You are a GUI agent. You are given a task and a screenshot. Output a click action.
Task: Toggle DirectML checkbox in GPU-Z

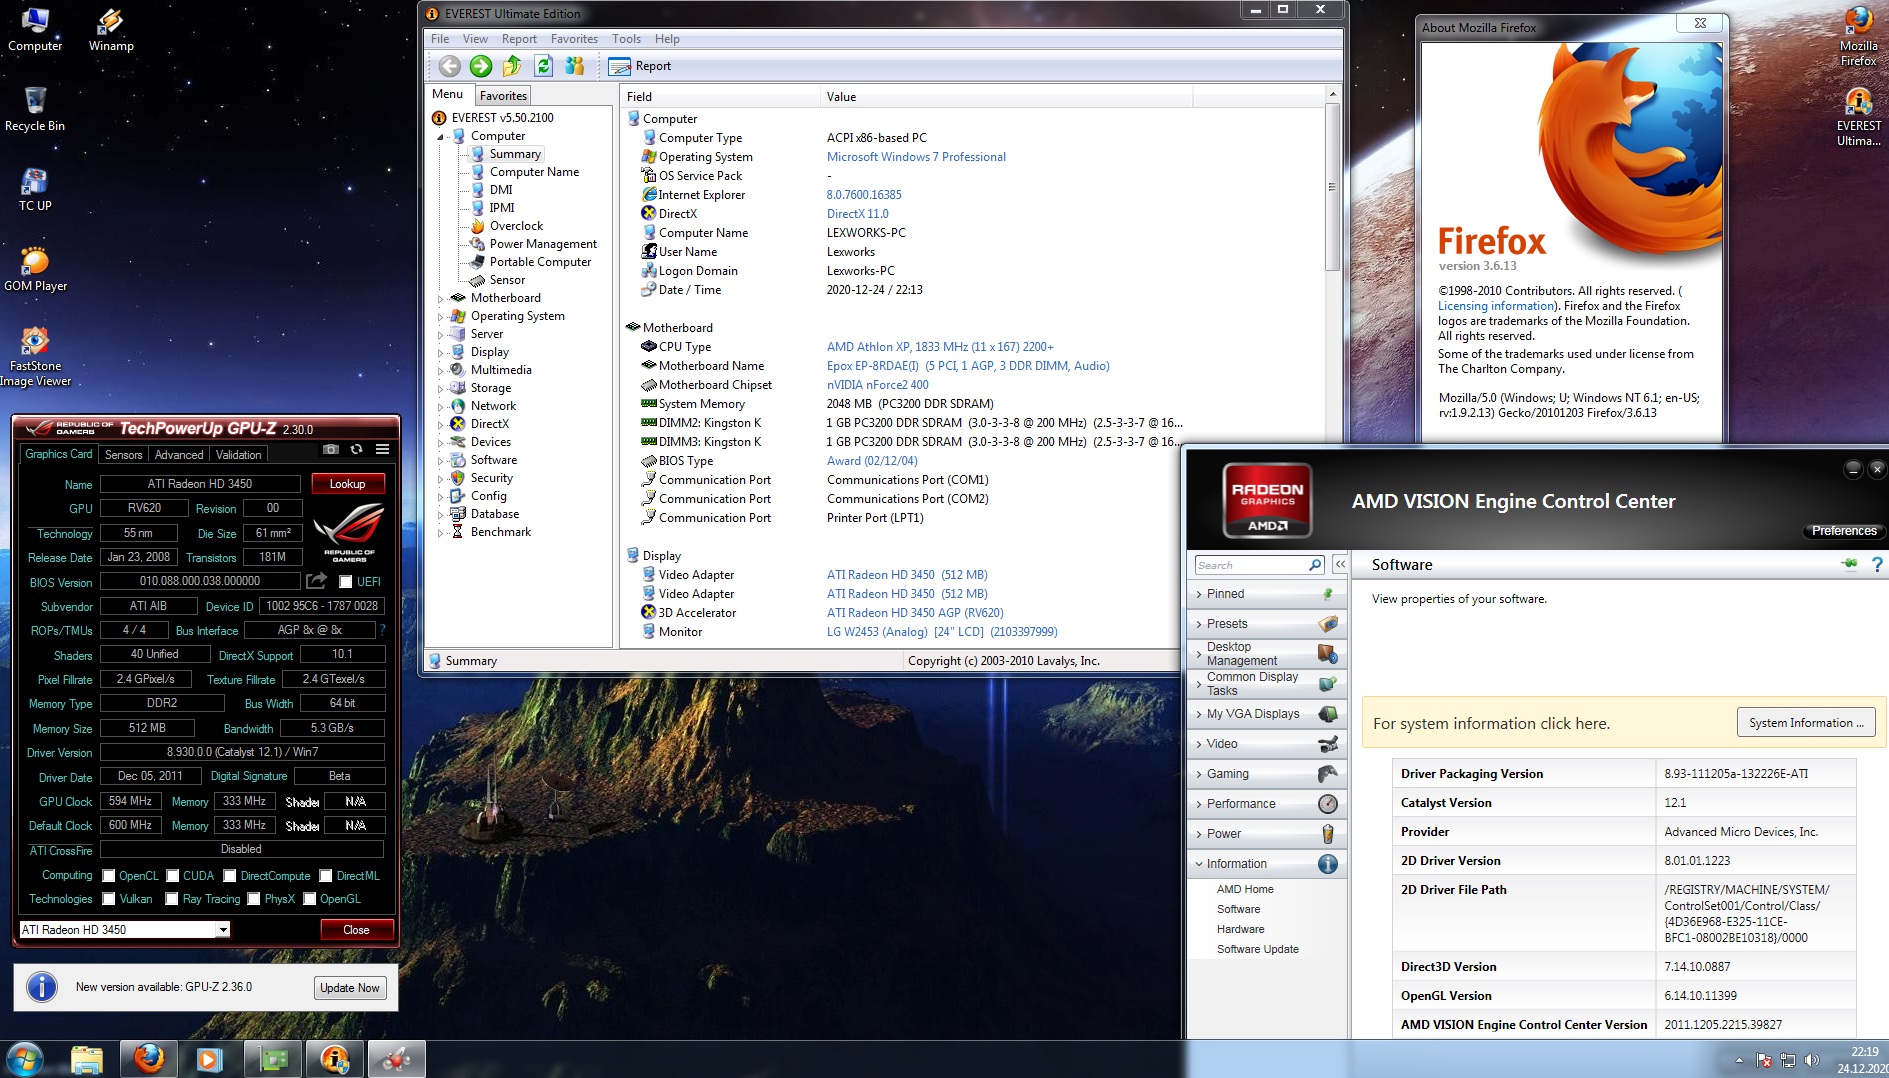click(x=326, y=876)
